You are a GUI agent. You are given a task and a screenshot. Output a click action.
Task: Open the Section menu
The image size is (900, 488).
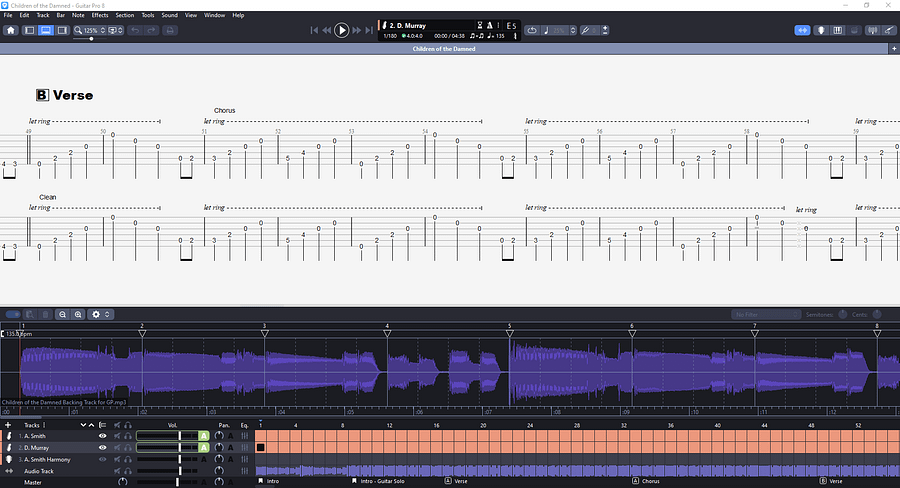click(x=125, y=16)
